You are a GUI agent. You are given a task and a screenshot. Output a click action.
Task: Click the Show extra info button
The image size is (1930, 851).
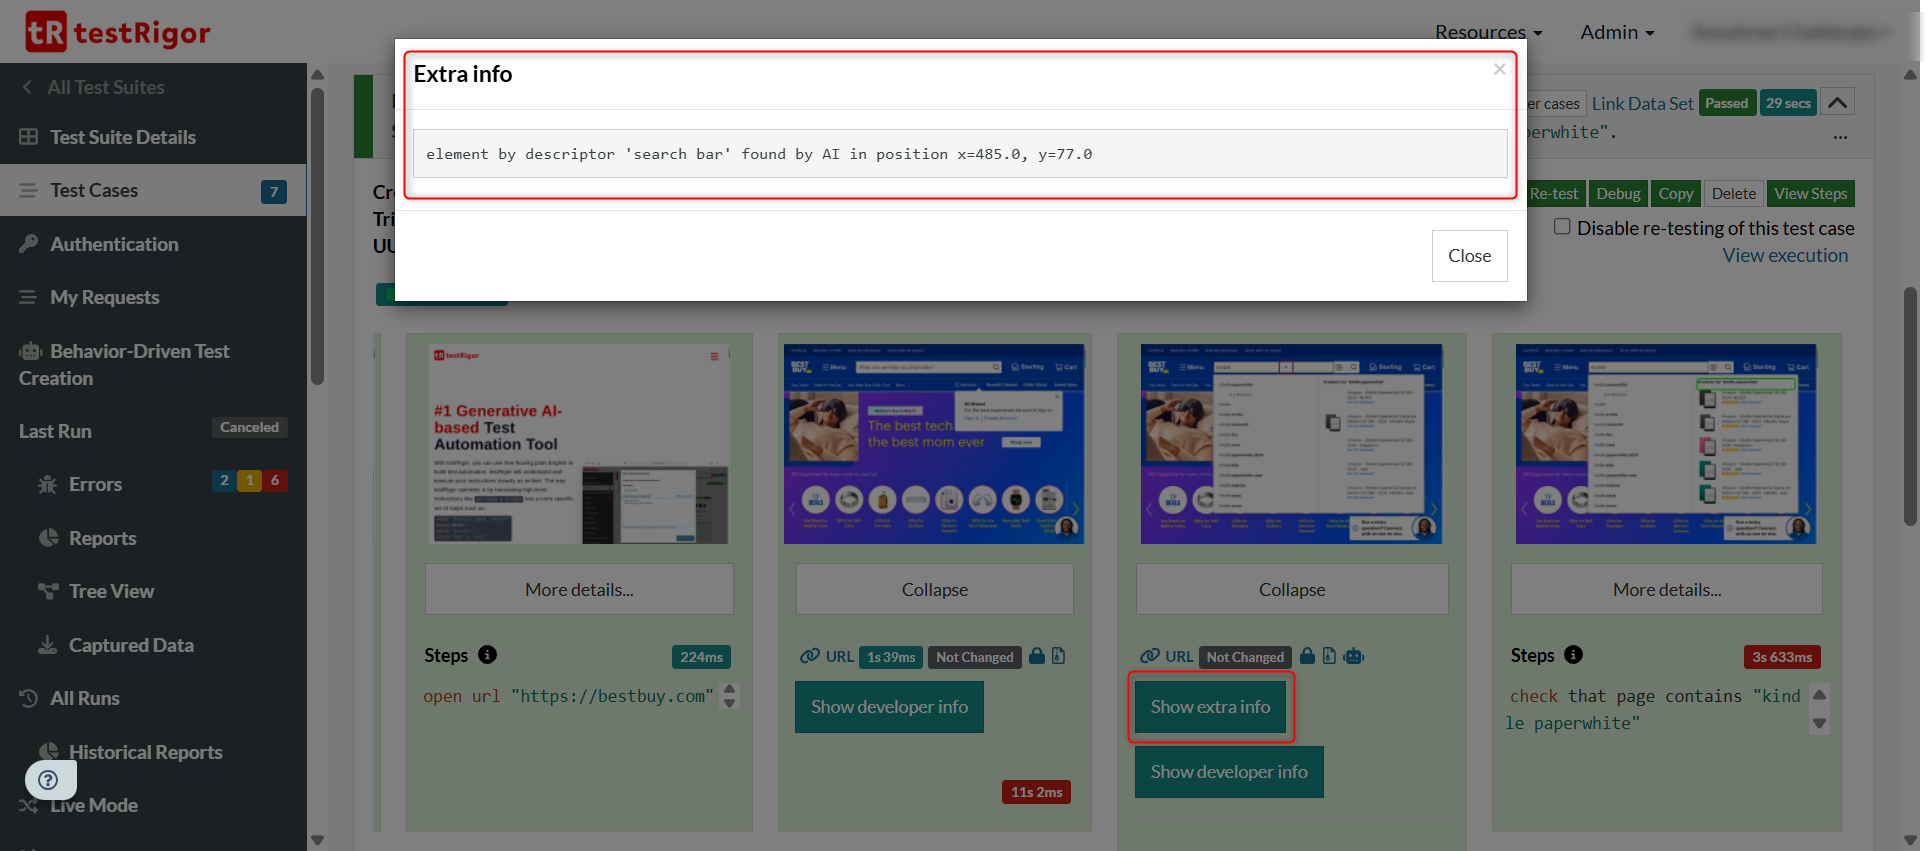click(1210, 707)
